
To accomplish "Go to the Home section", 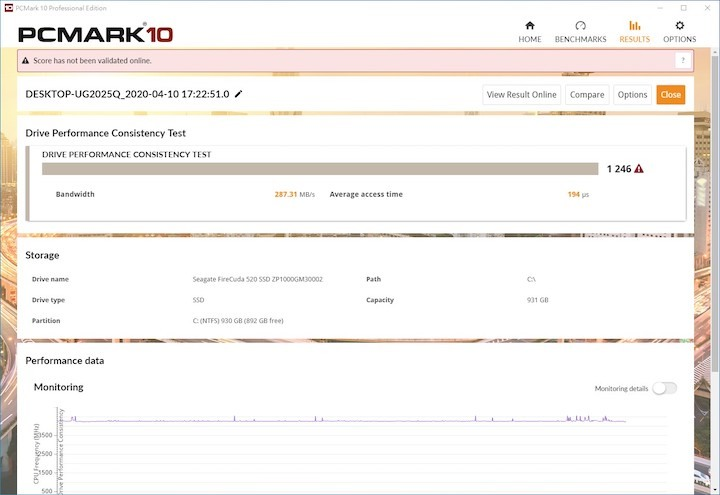I will click(x=530, y=31).
